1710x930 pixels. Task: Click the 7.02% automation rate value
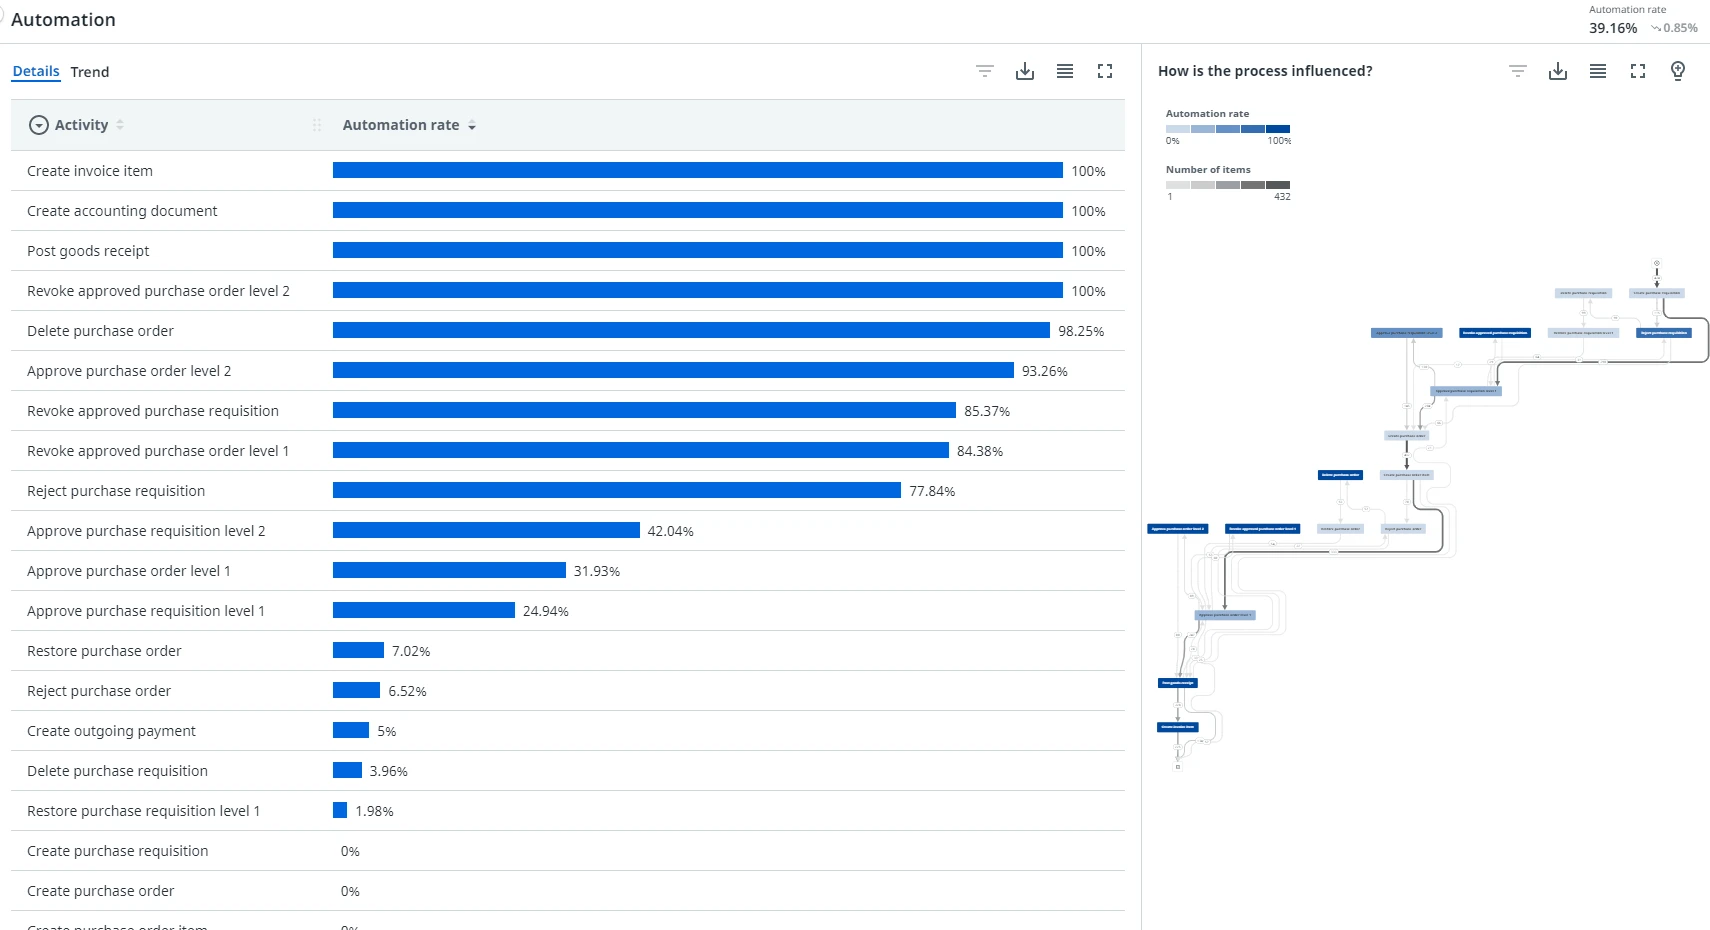[411, 651]
